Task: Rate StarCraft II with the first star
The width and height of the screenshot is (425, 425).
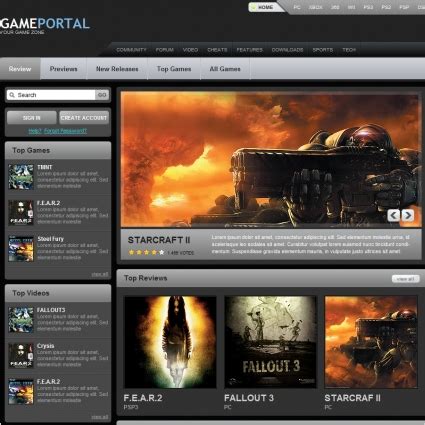Action: pos(131,252)
